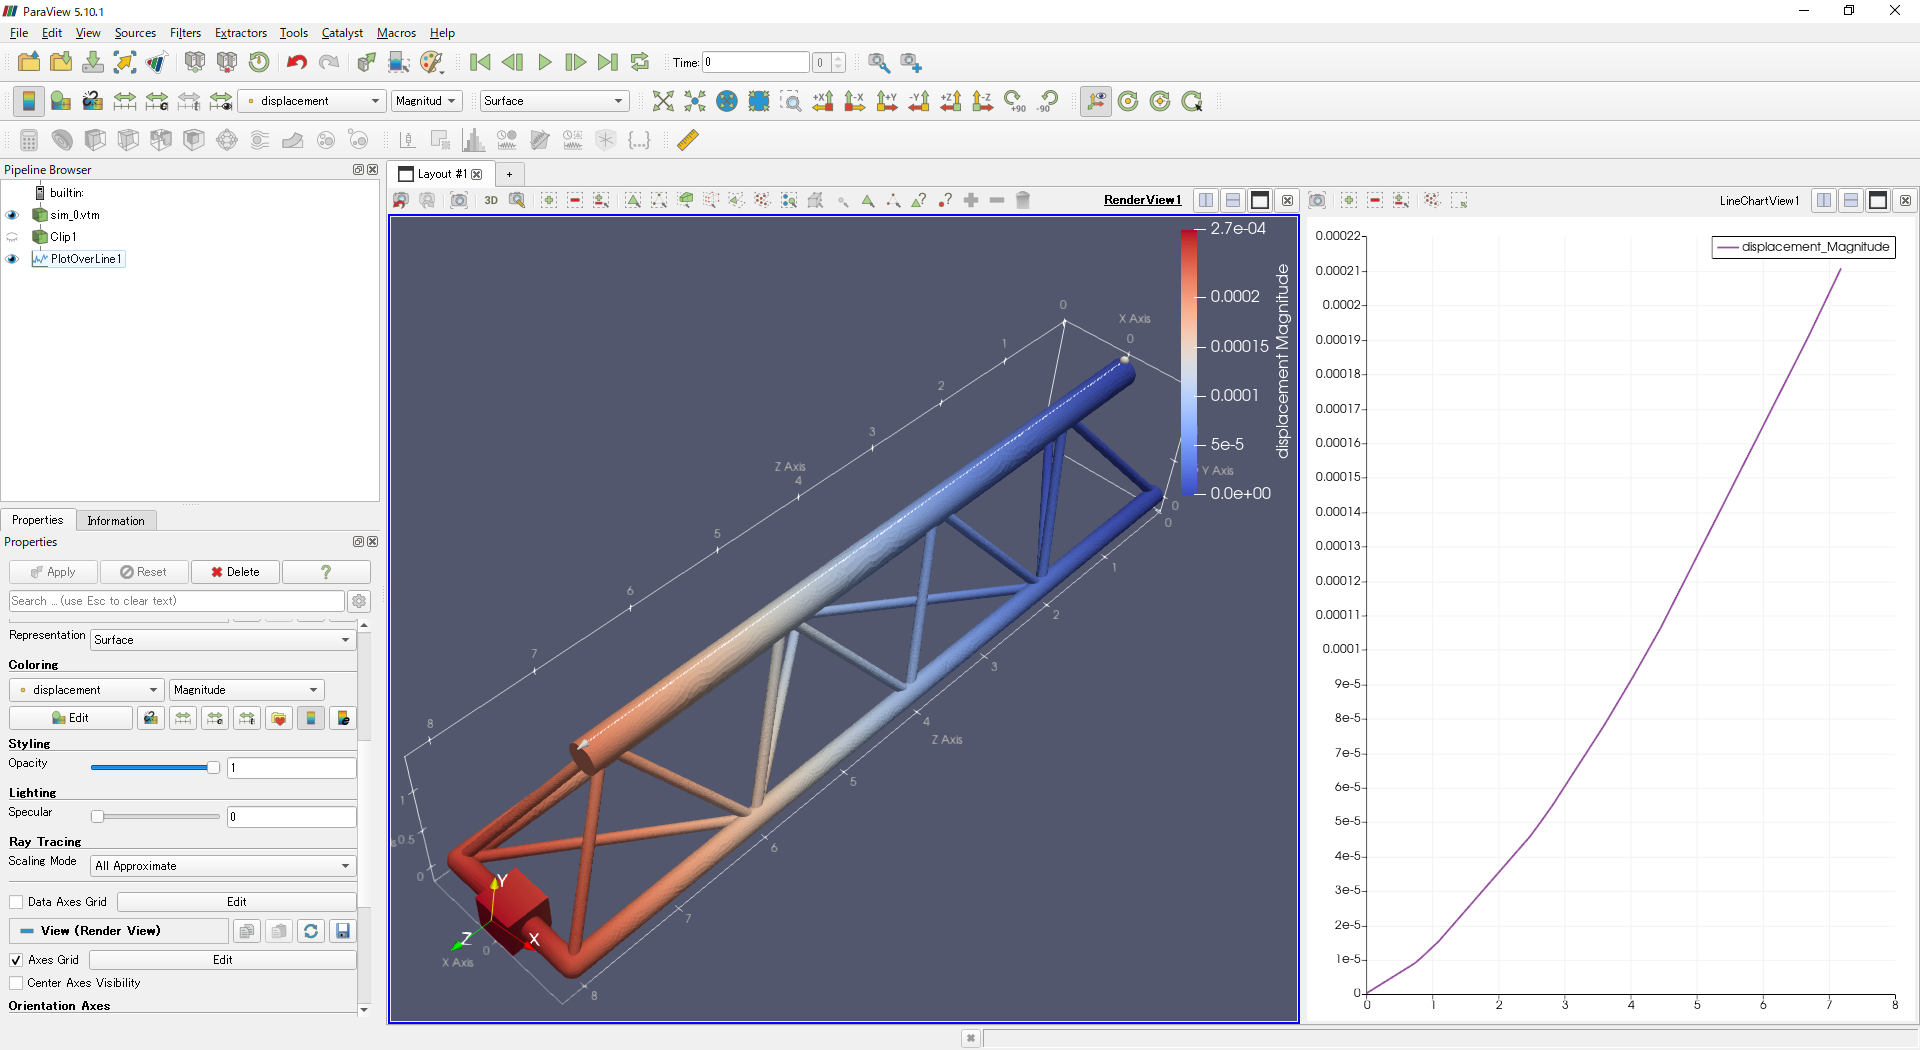Click the Save Data icon
This screenshot has height=1050, width=1920.
[93, 62]
